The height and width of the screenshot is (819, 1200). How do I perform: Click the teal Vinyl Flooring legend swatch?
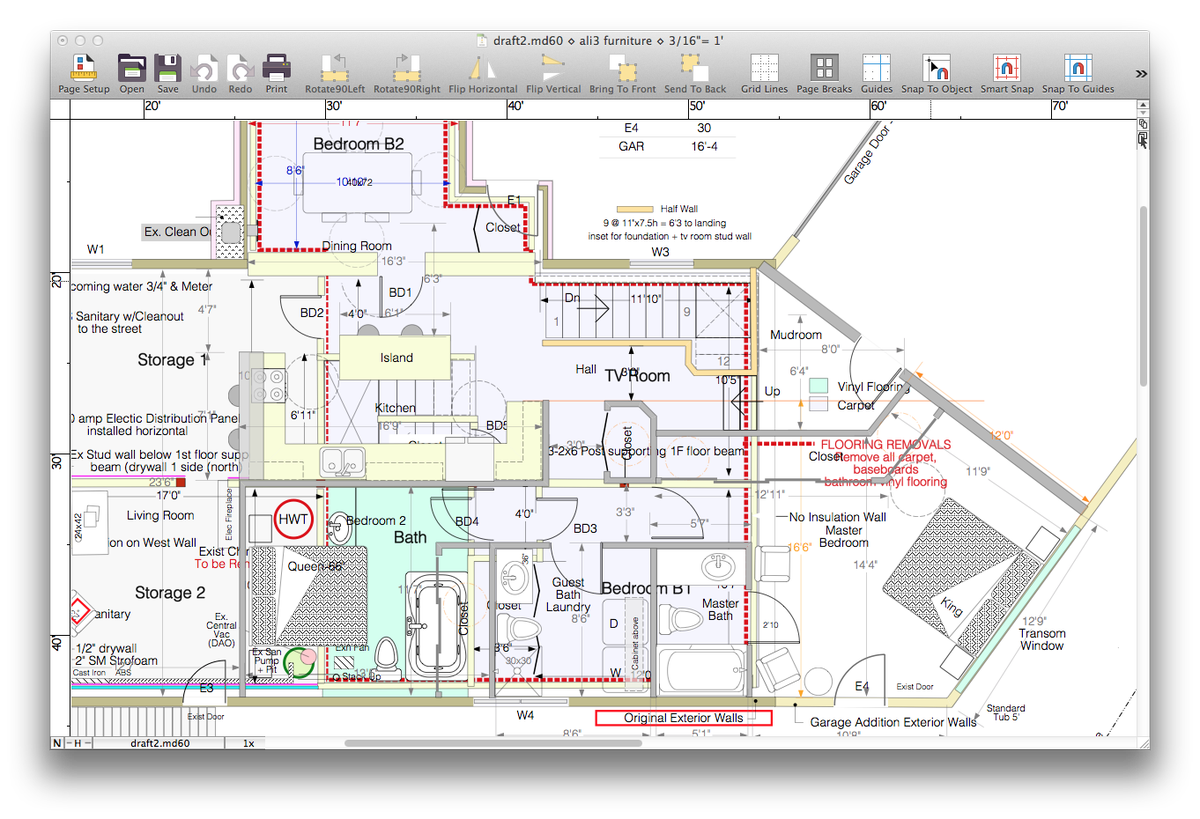pos(819,385)
